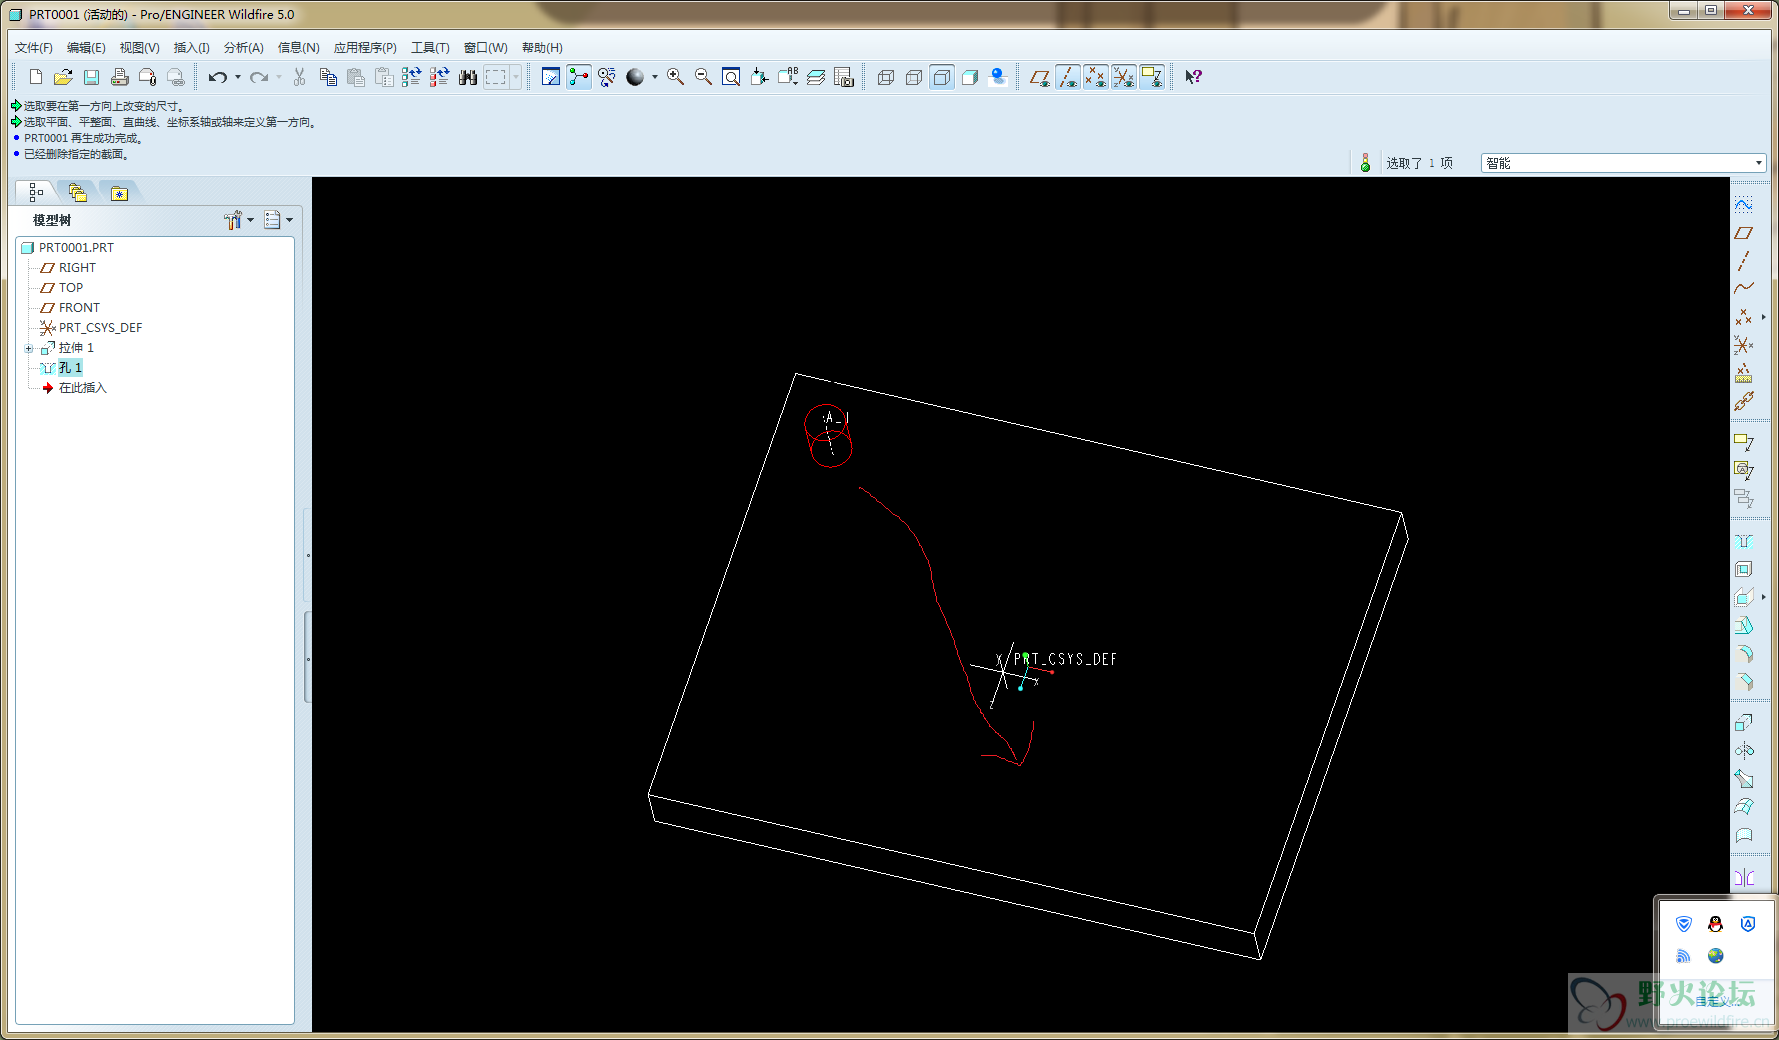Image resolution: width=1779 pixels, height=1040 pixels.
Task: Select the datum Axis tool in right toolbar
Action: (1744, 260)
